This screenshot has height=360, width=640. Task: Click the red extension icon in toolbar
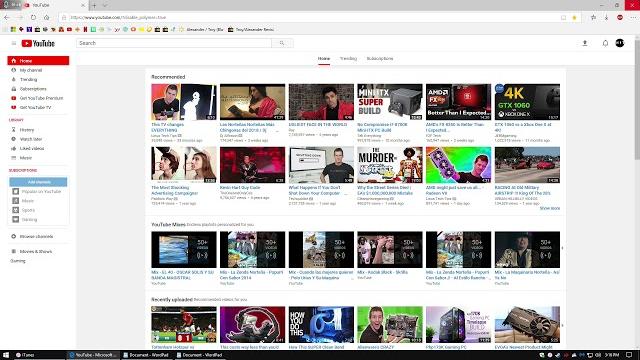620,18
